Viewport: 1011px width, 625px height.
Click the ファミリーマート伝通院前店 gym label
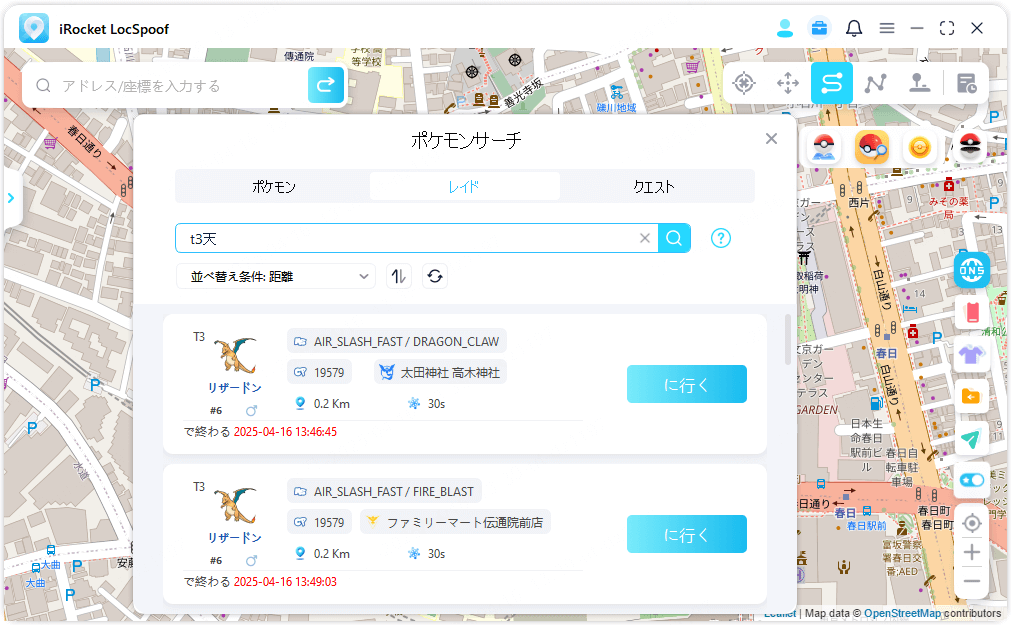[x=455, y=522]
